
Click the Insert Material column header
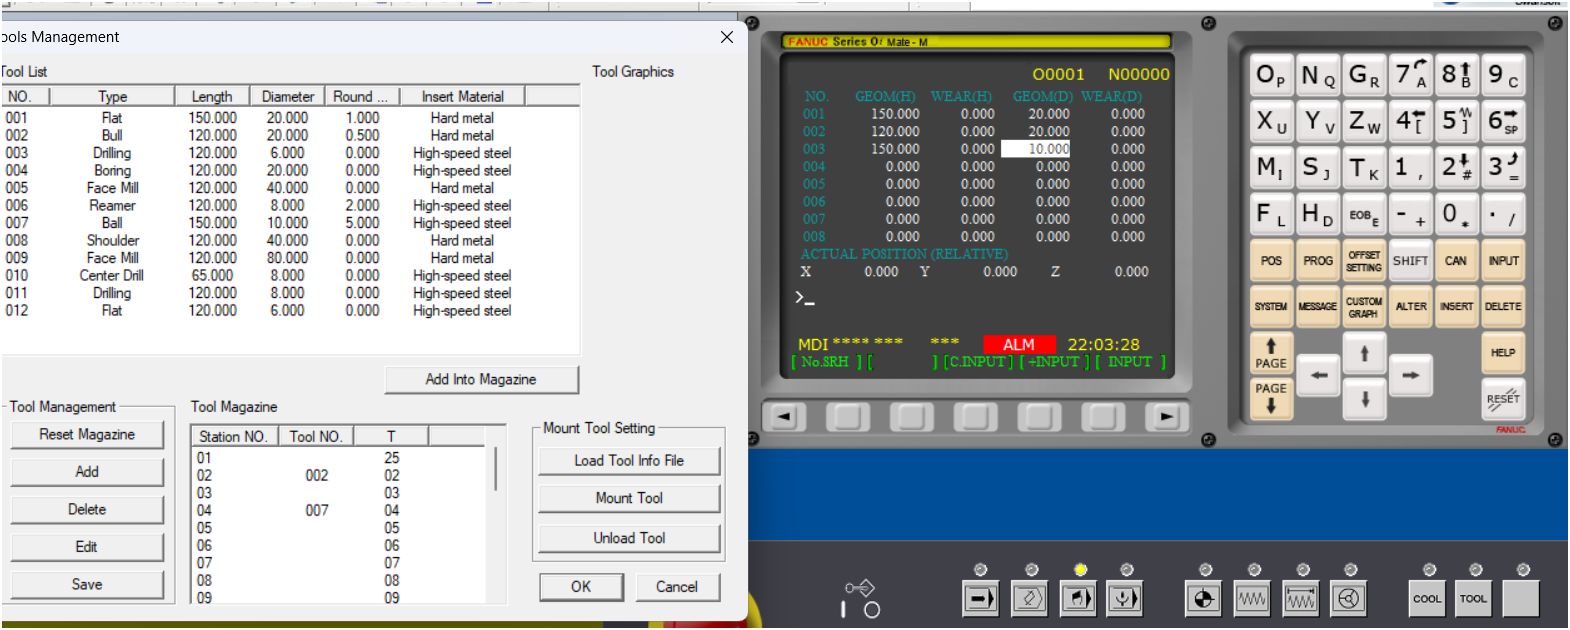[x=462, y=97]
